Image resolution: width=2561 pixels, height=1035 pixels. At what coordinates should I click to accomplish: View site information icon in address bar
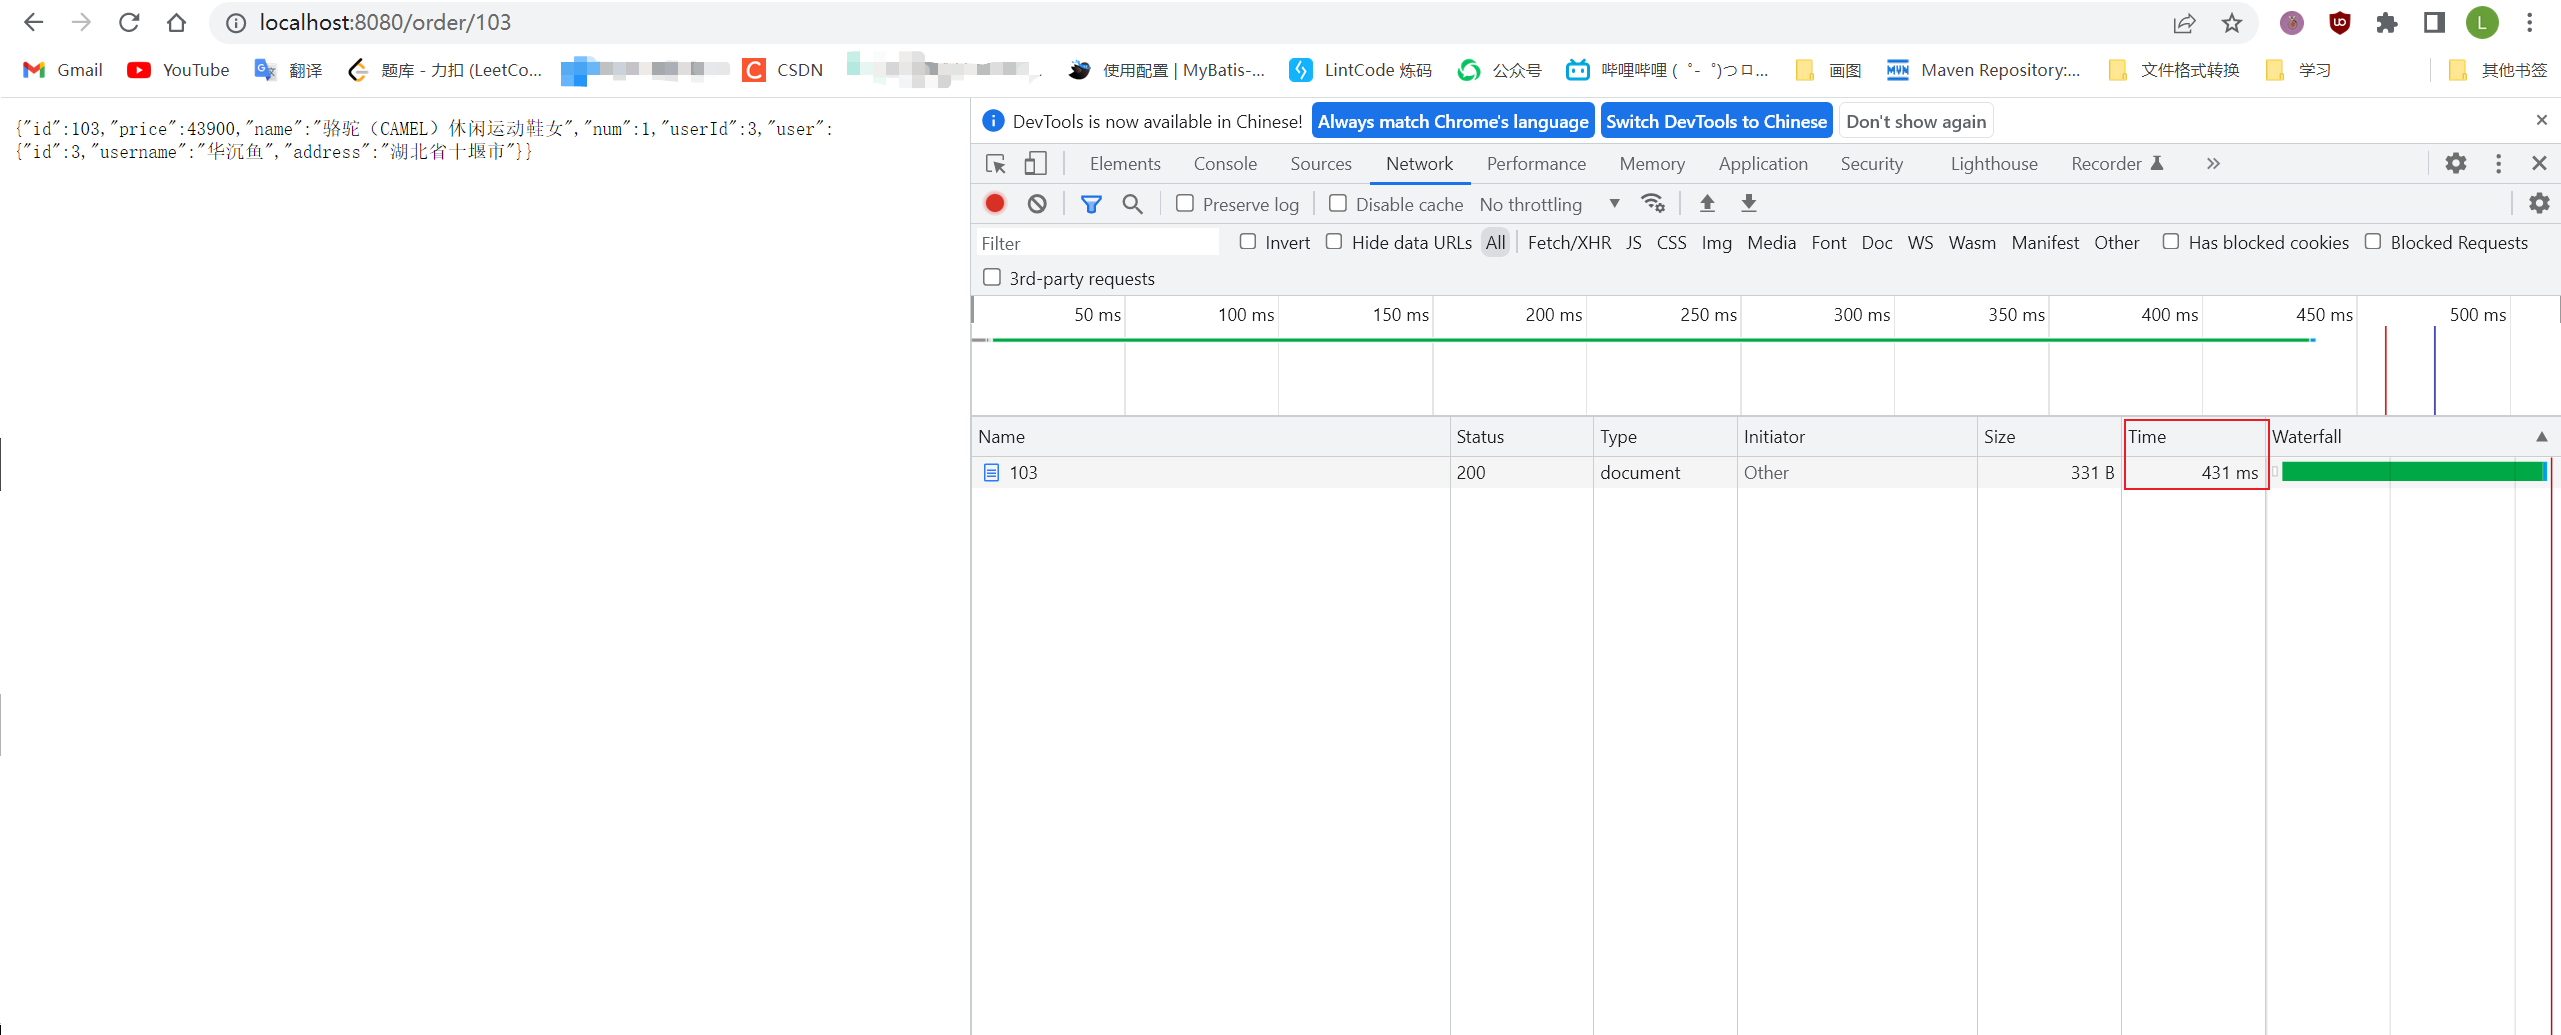[x=236, y=22]
